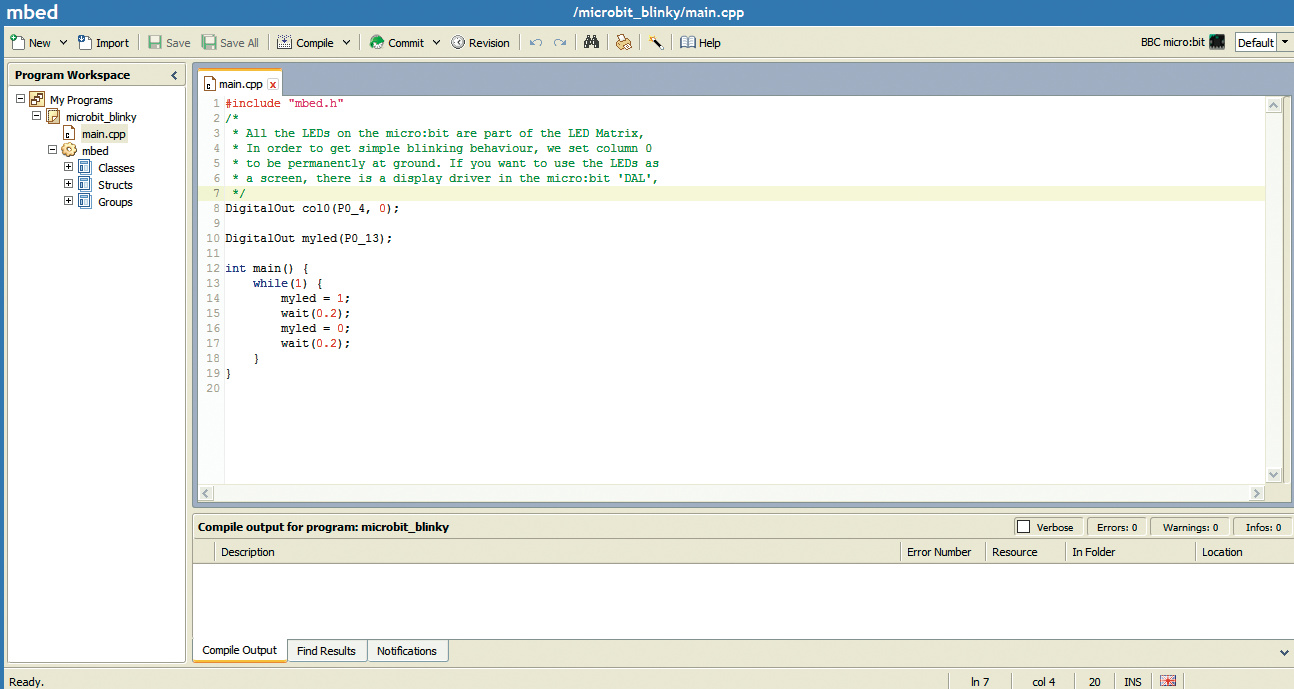The image size is (1294, 689).
Task: Click the binoculars Find icon
Action: pyautogui.click(x=591, y=43)
